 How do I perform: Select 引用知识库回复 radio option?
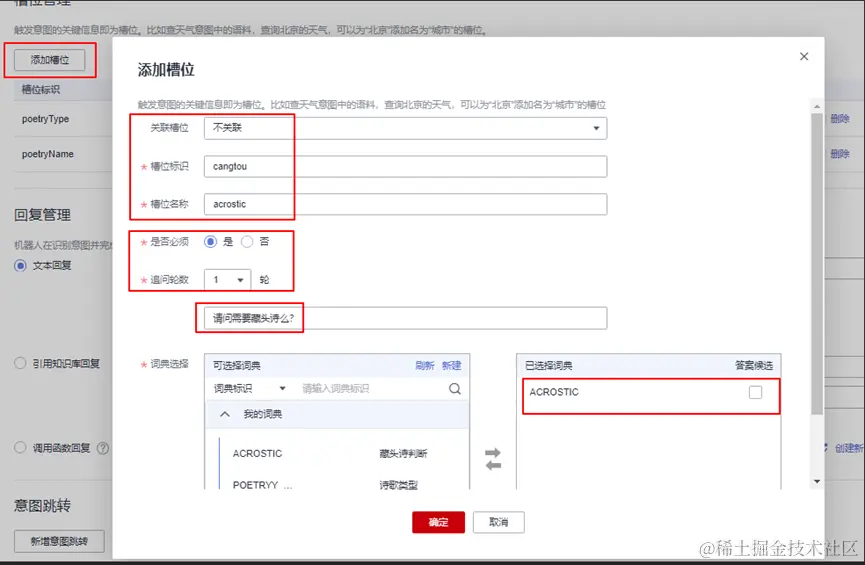pos(20,363)
